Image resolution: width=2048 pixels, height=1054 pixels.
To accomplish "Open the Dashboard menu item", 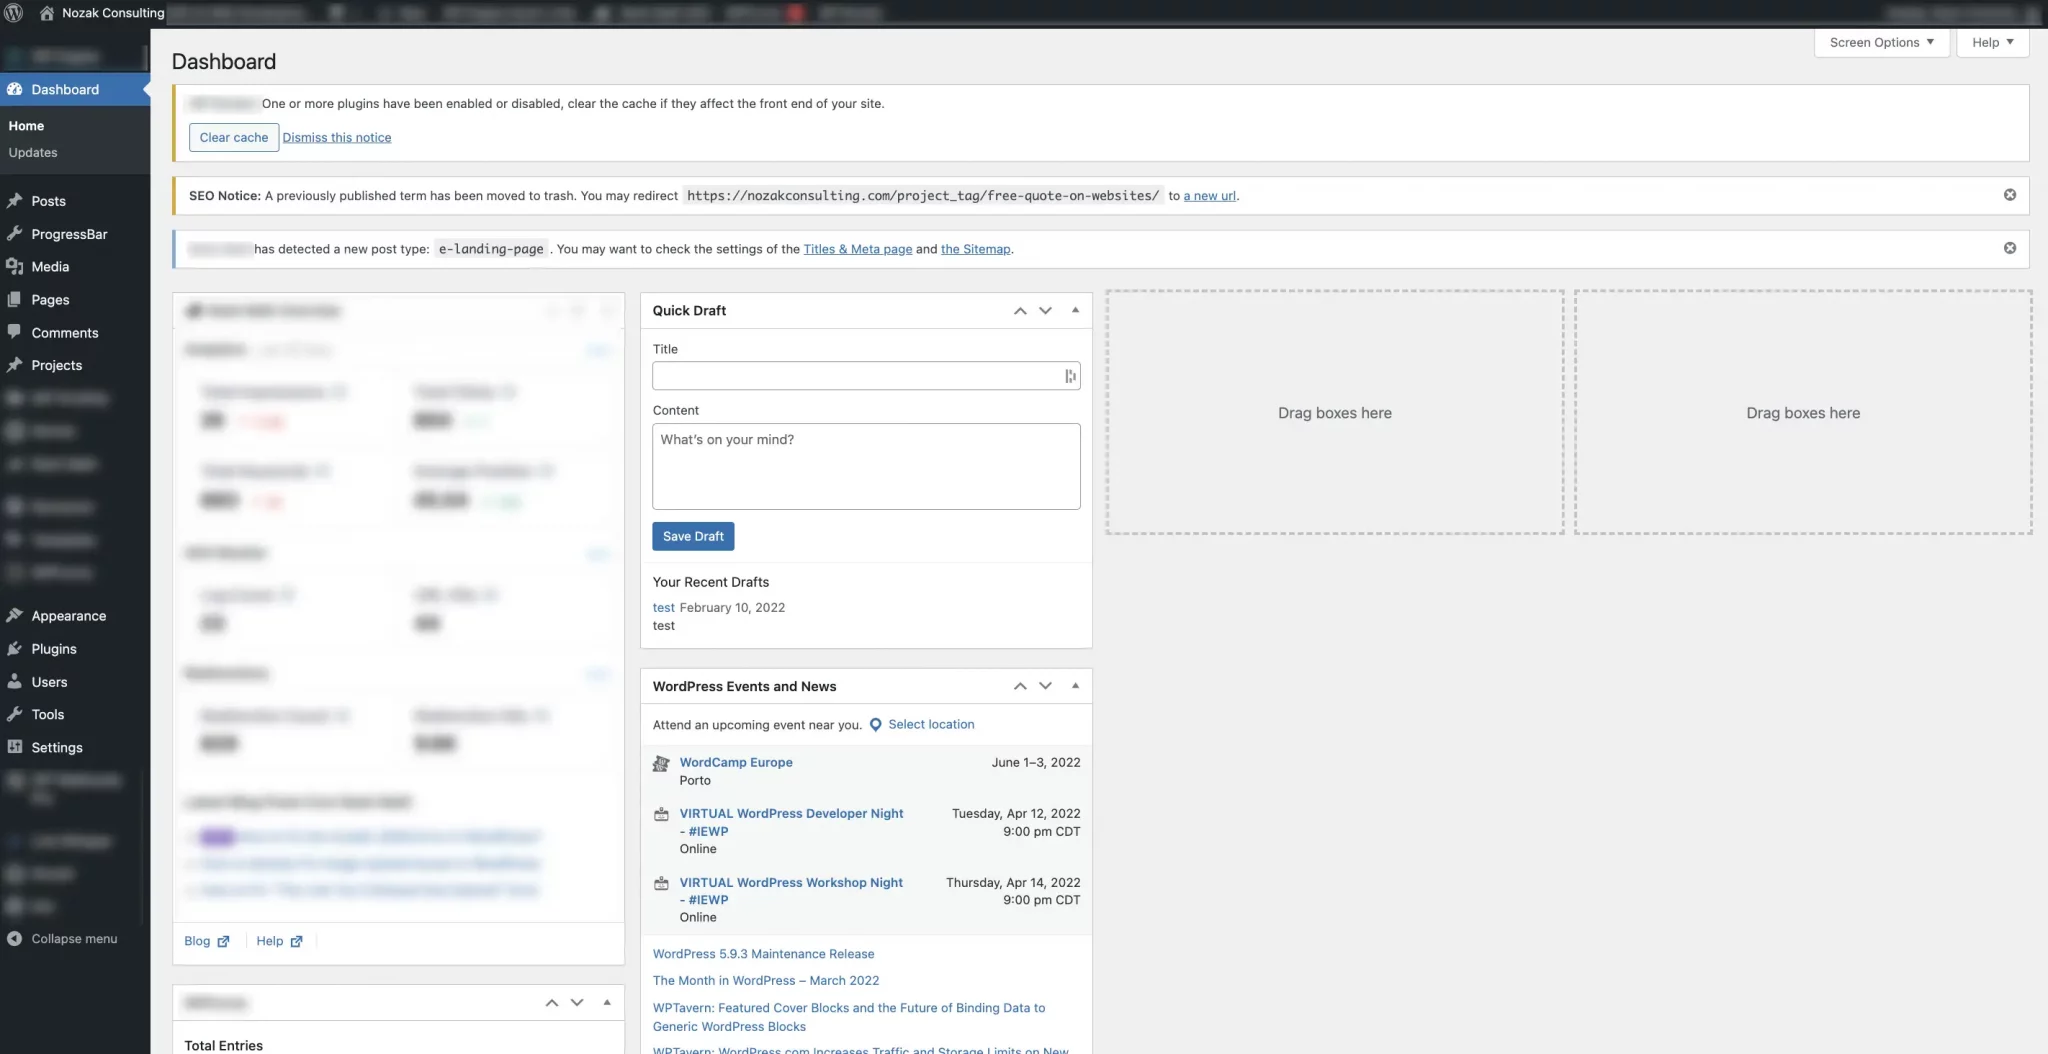I will [x=75, y=89].
